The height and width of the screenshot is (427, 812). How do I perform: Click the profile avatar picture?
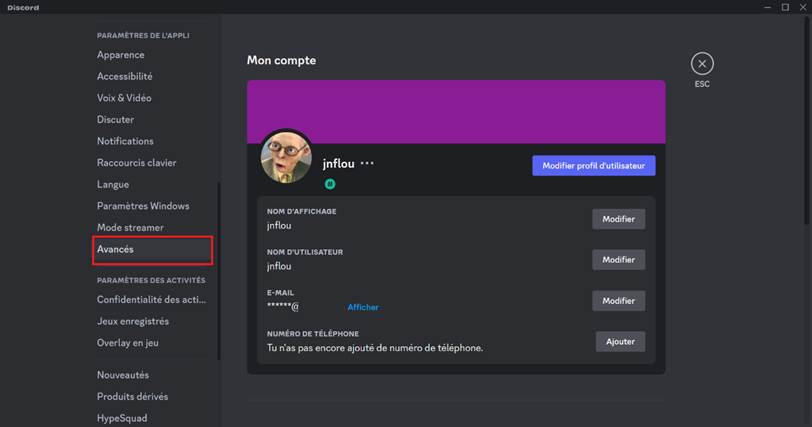tap(286, 156)
